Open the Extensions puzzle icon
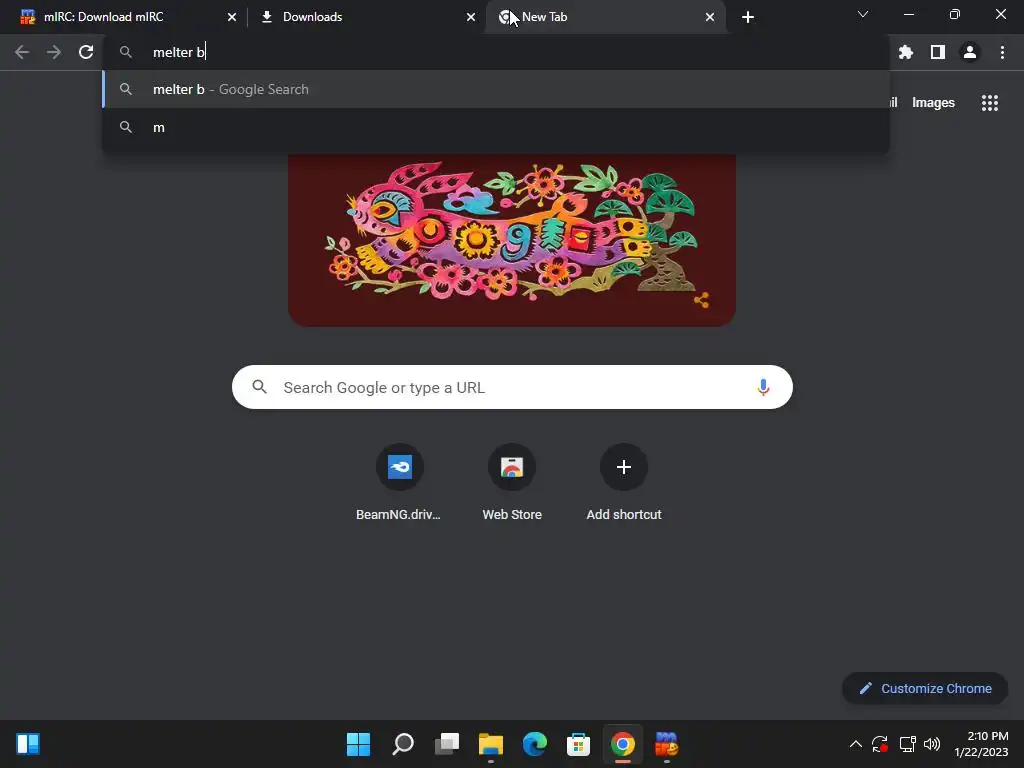This screenshot has width=1024, height=768. click(905, 52)
